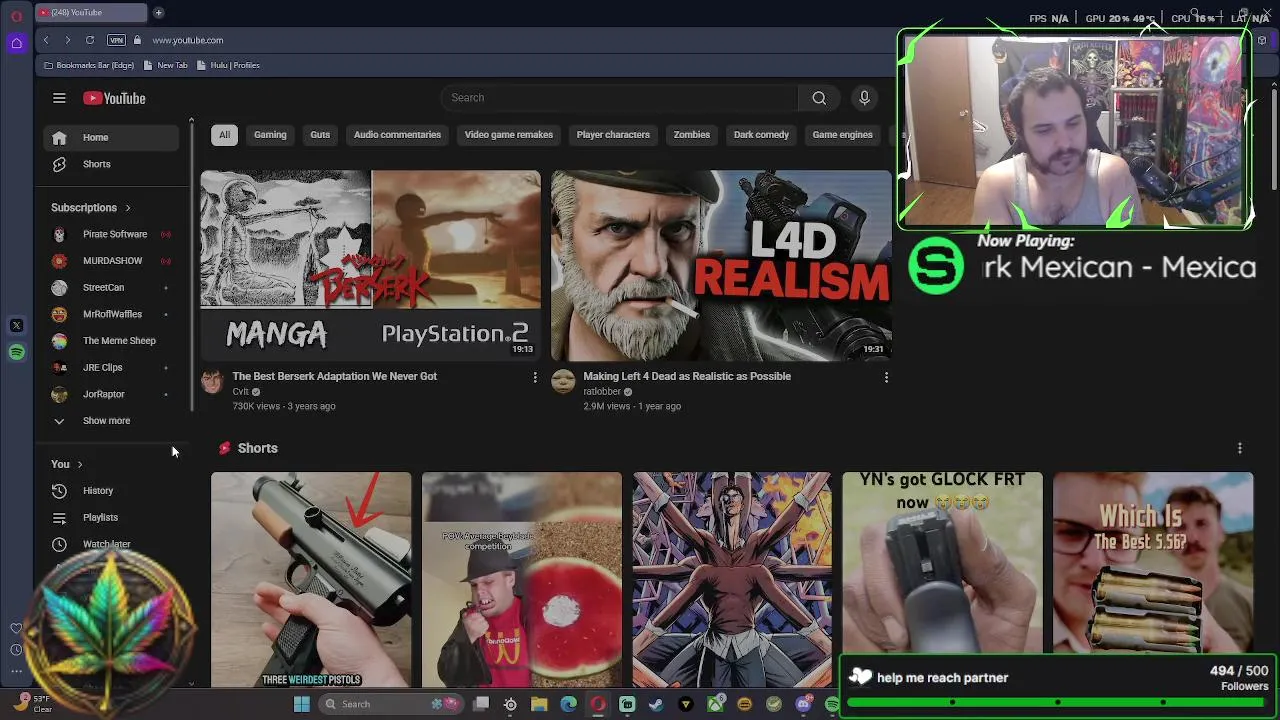Select the Guts filter chip

click(320, 135)
